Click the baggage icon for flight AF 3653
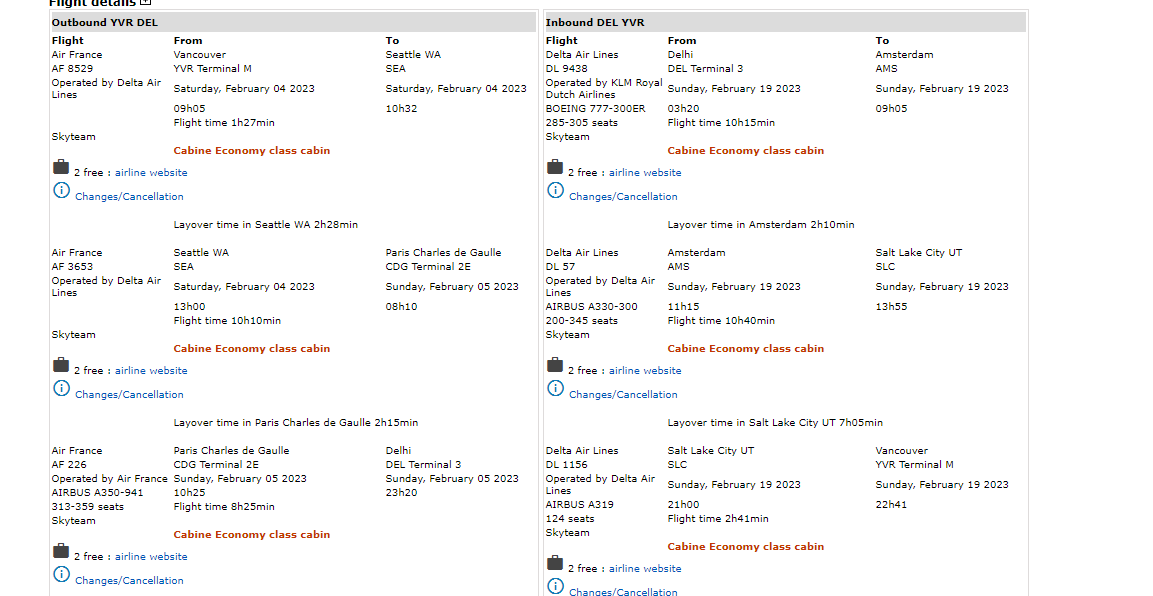The image size is (1153, 596). coord(61,366)
